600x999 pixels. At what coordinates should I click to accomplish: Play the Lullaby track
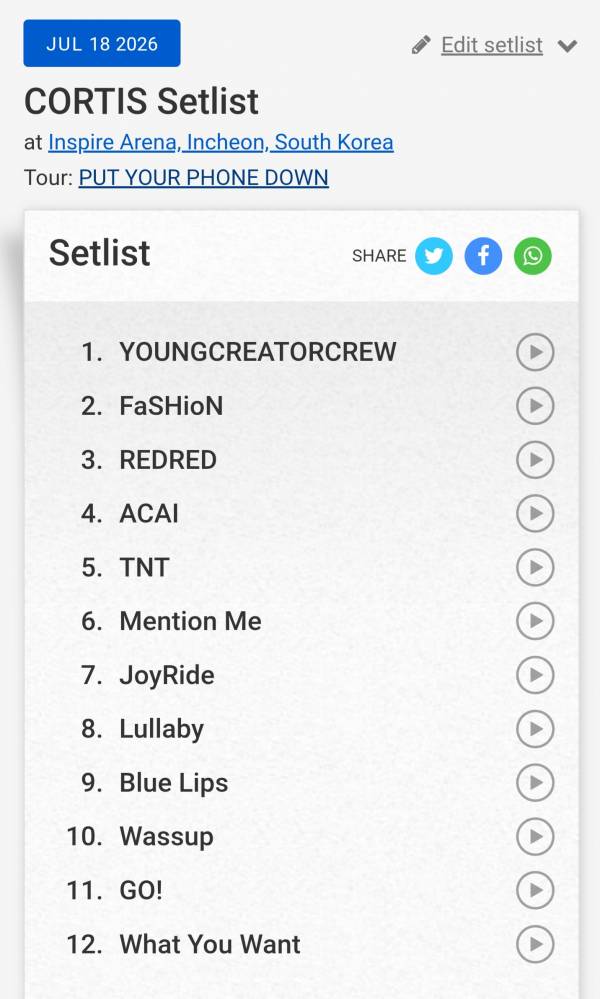click(x=535, y=729)
